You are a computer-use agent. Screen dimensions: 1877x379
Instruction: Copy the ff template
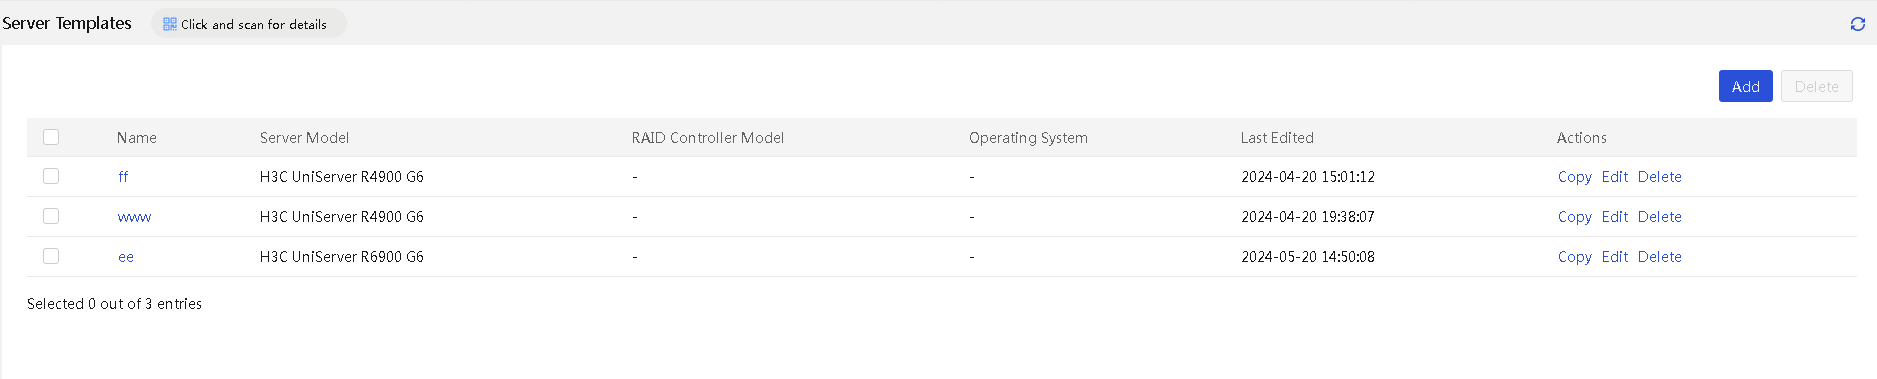[1574, 177]
